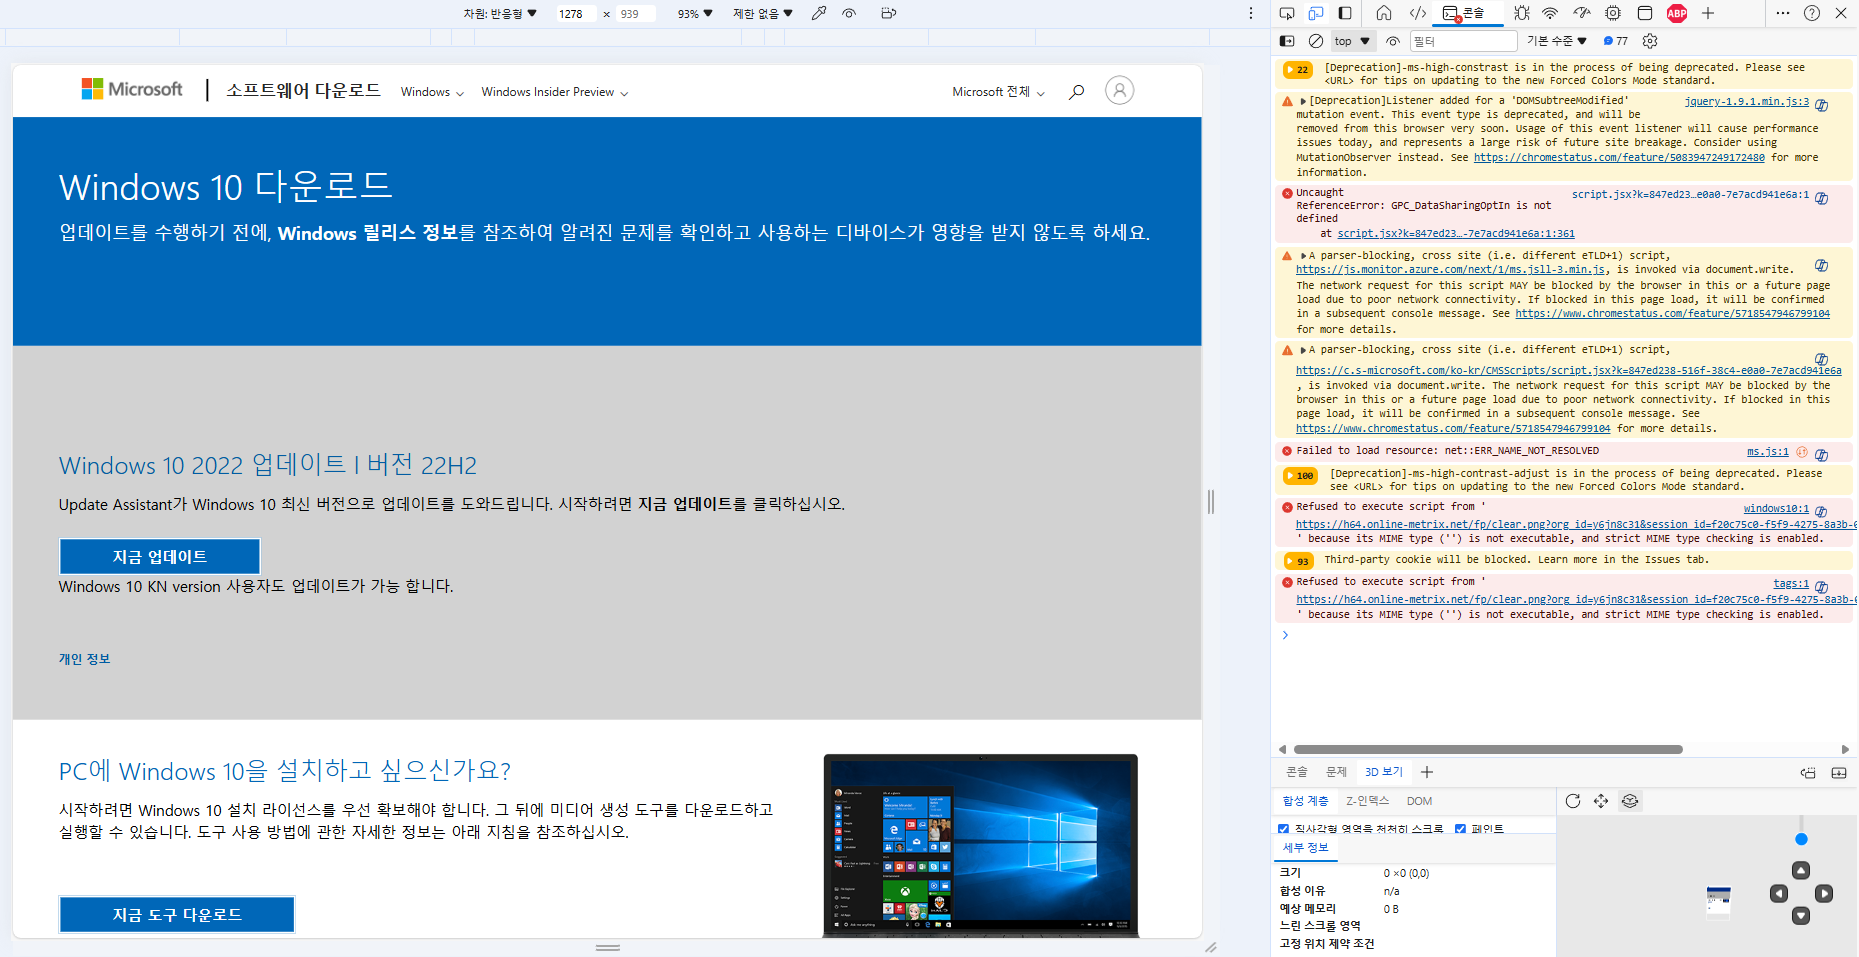Select the 합성 계층 tab
Screen dimensions: 1859x957
point(1305,801)
